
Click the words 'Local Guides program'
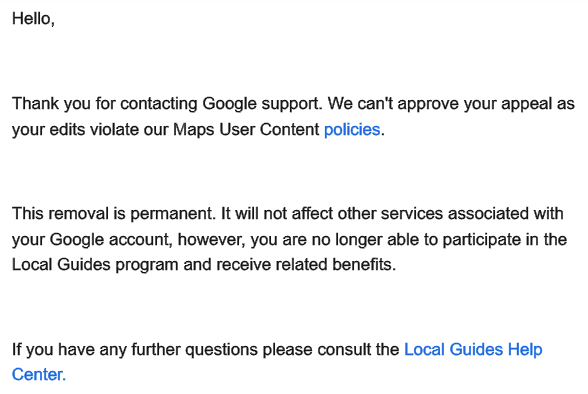pyautogui.click(x=95, y=265)
